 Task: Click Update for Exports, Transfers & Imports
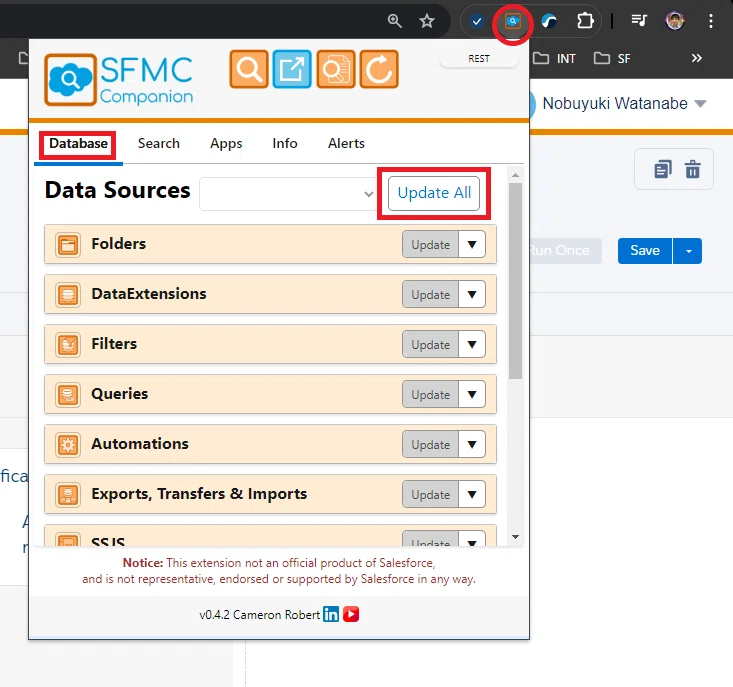click(x=431, y=494)
